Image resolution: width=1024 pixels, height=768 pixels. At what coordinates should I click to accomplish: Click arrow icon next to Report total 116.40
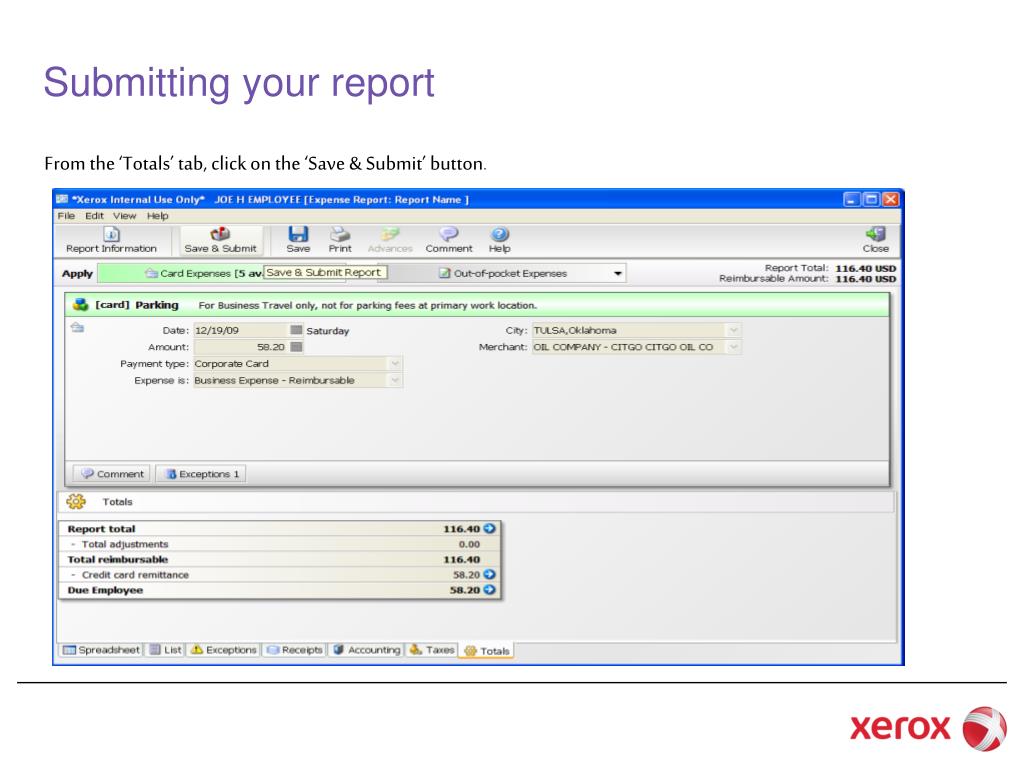point(489,528)
